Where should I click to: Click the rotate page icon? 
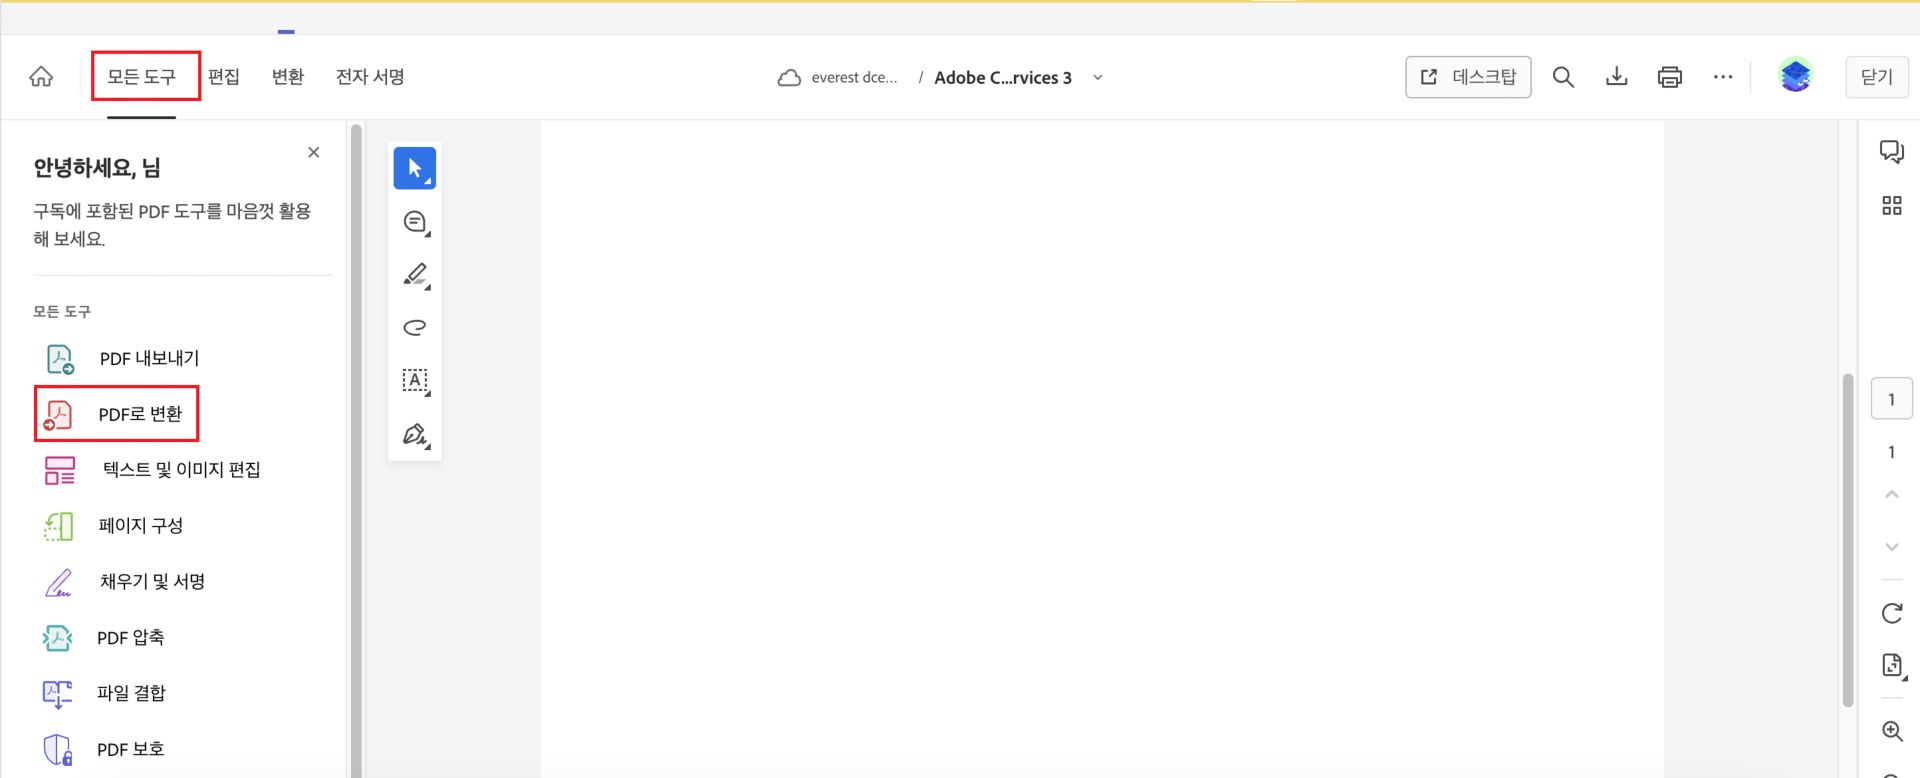click(1891, 613)
